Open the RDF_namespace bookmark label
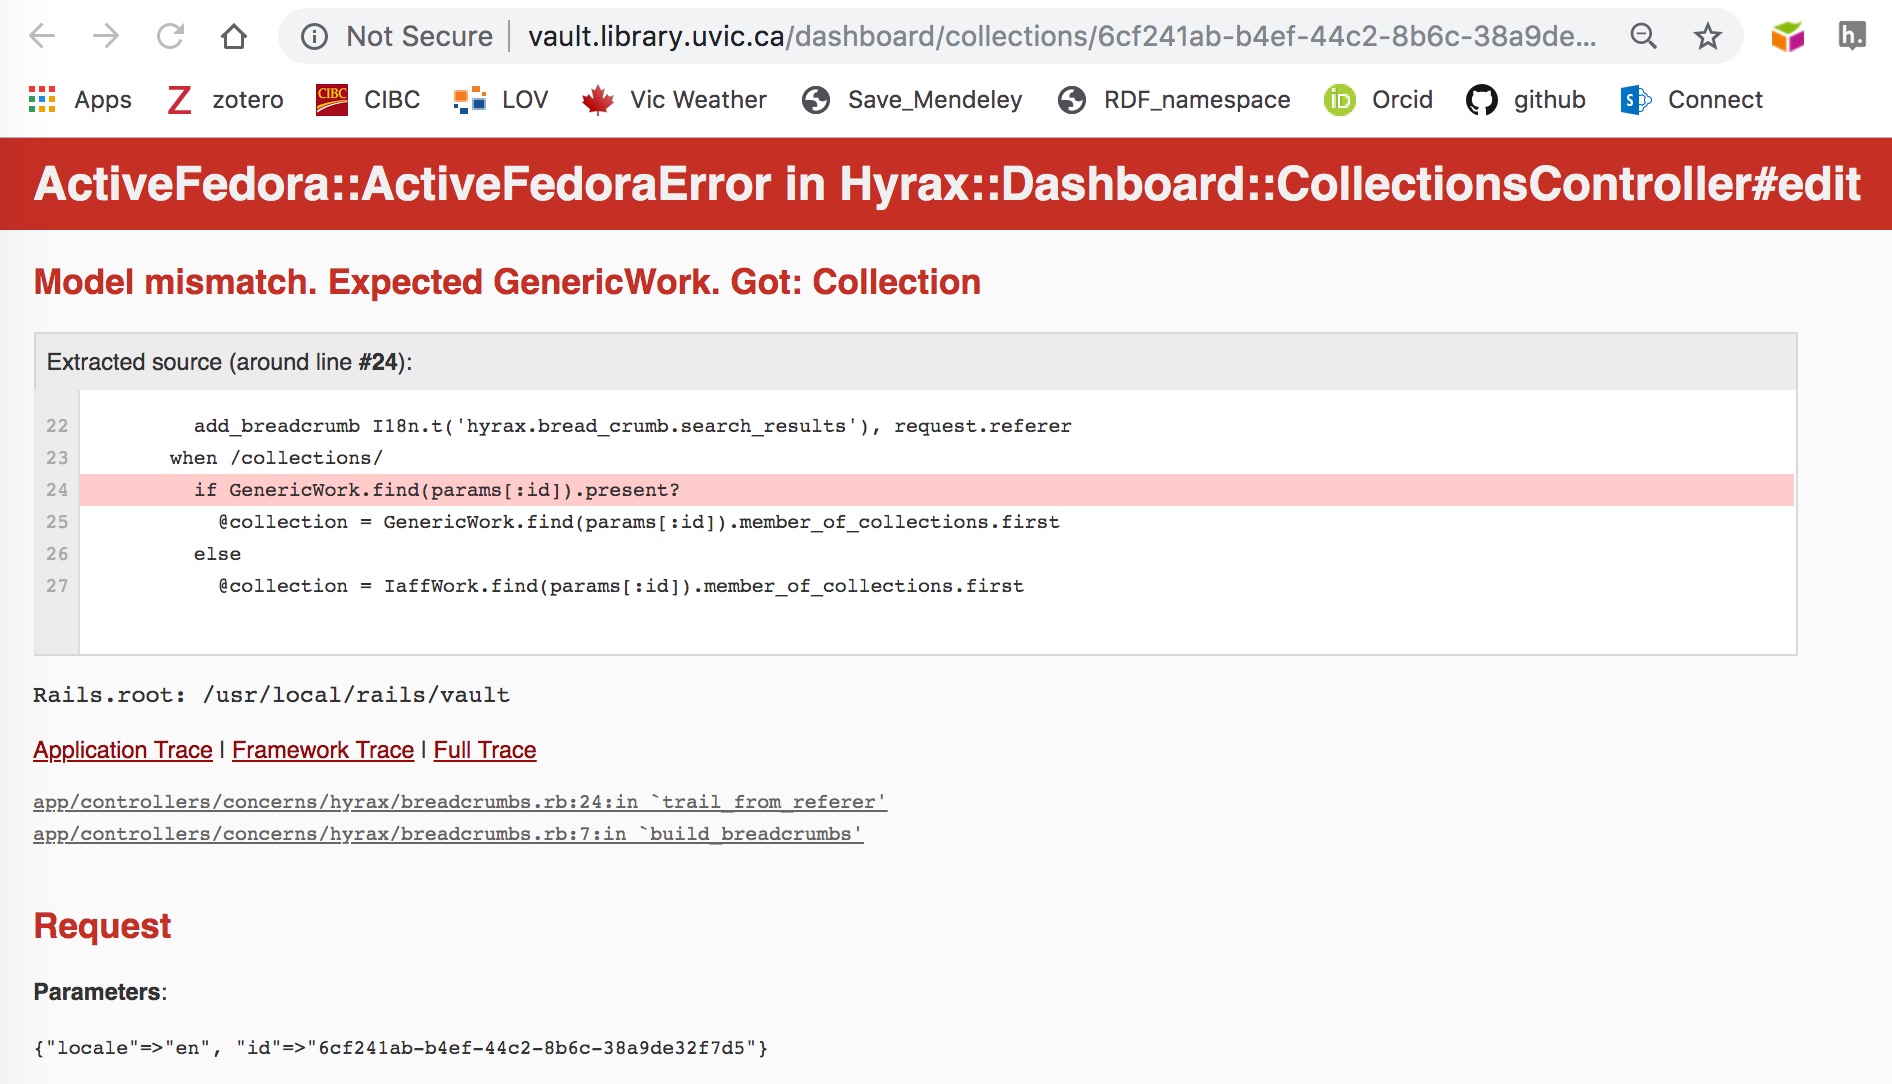Viewport: 1892px width, 1084px height. click(x=1197, y=100)
